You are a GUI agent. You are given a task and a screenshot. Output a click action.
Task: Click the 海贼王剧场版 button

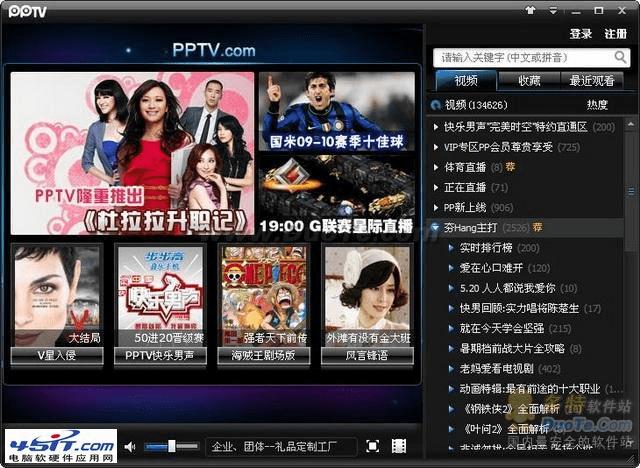pos(264,355)
